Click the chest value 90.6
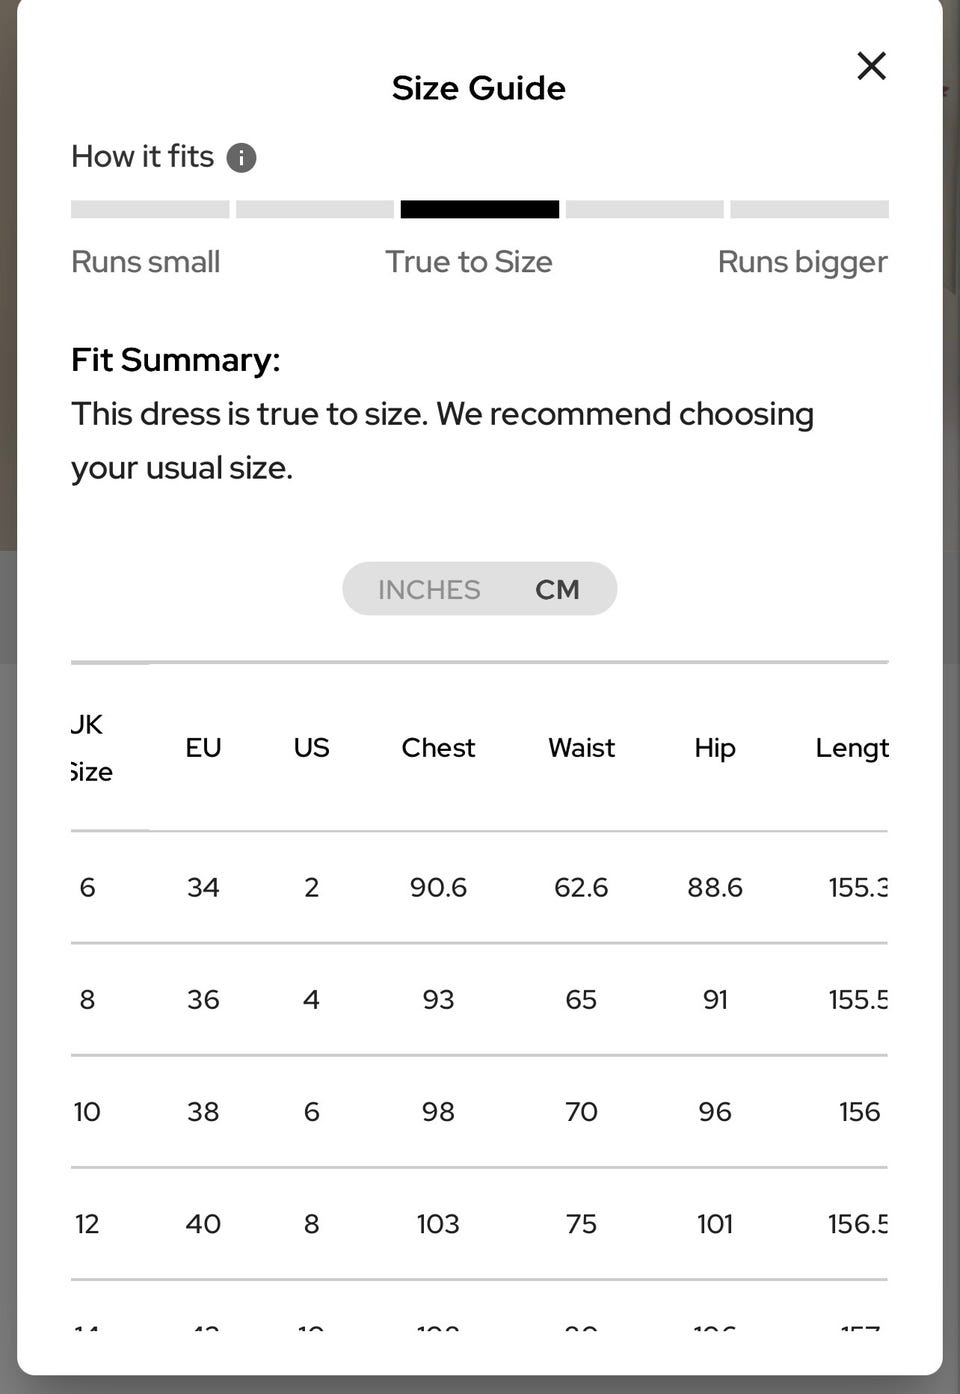The image size is (960, 1394). point(438,887)
